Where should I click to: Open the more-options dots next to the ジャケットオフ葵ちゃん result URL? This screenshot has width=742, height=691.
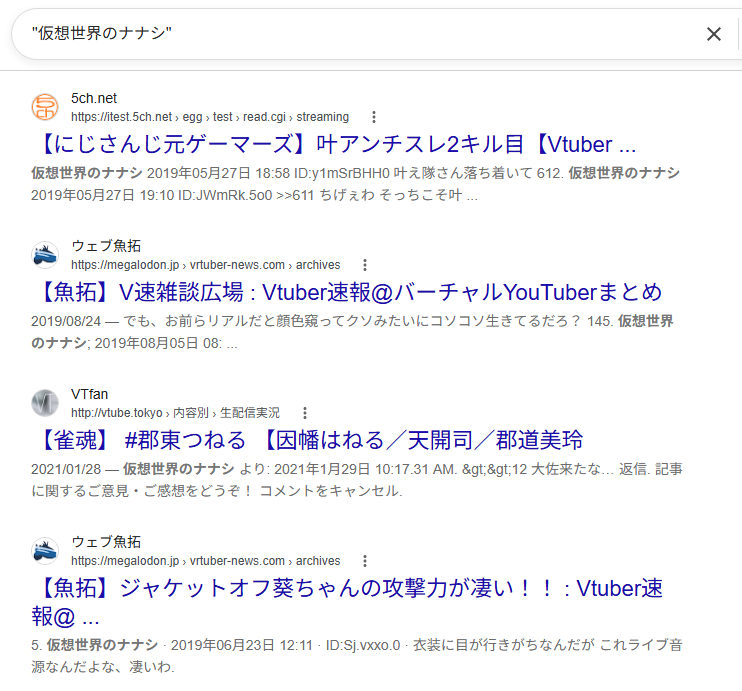tap(365, 561)
